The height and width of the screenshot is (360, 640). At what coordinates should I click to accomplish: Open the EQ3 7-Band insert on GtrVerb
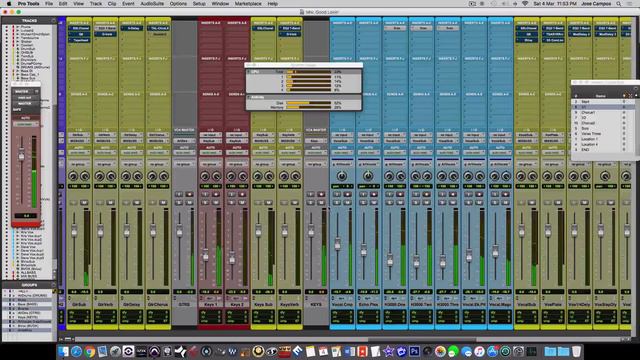coord(106,28)
